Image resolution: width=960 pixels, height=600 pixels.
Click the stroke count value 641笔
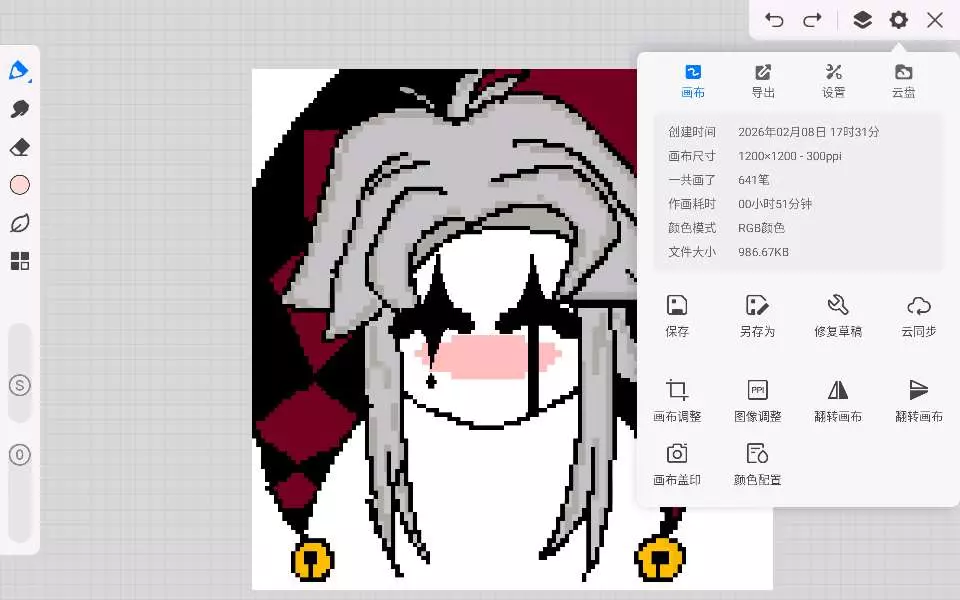tap(754, 180)
